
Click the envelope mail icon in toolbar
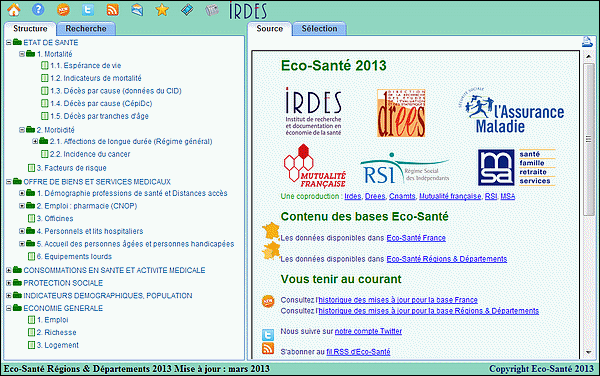[137, 10]
